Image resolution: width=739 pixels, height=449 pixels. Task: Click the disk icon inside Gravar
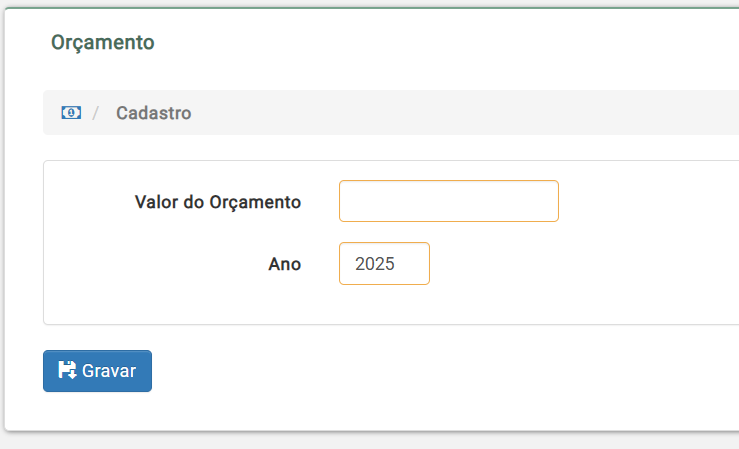67,370
